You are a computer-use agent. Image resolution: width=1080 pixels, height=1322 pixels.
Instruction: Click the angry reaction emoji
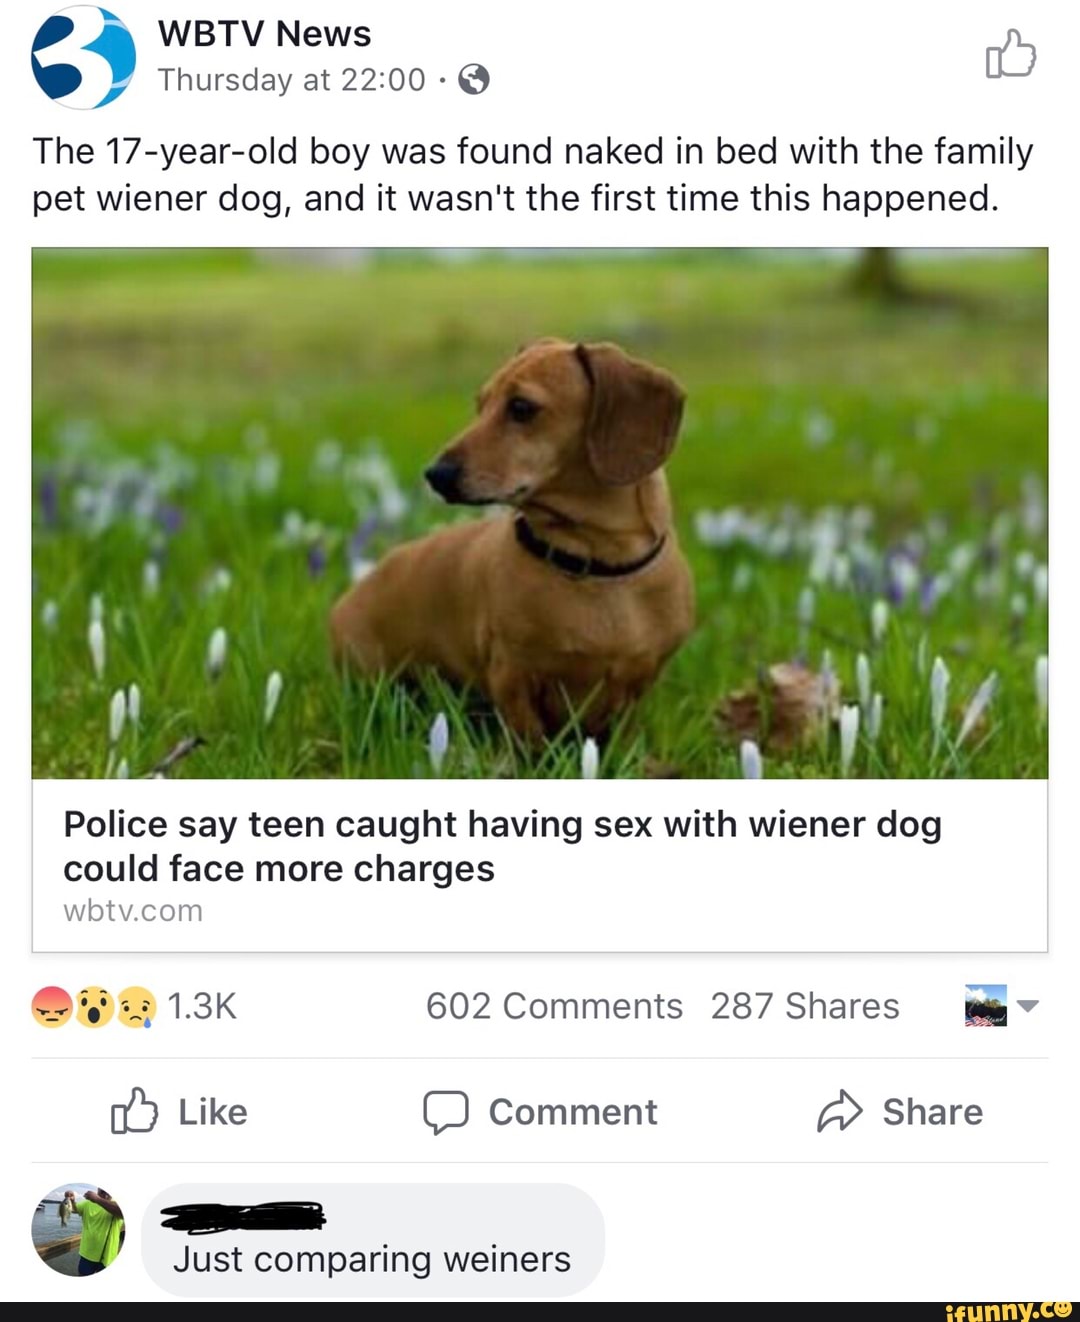click(52, 1006)
